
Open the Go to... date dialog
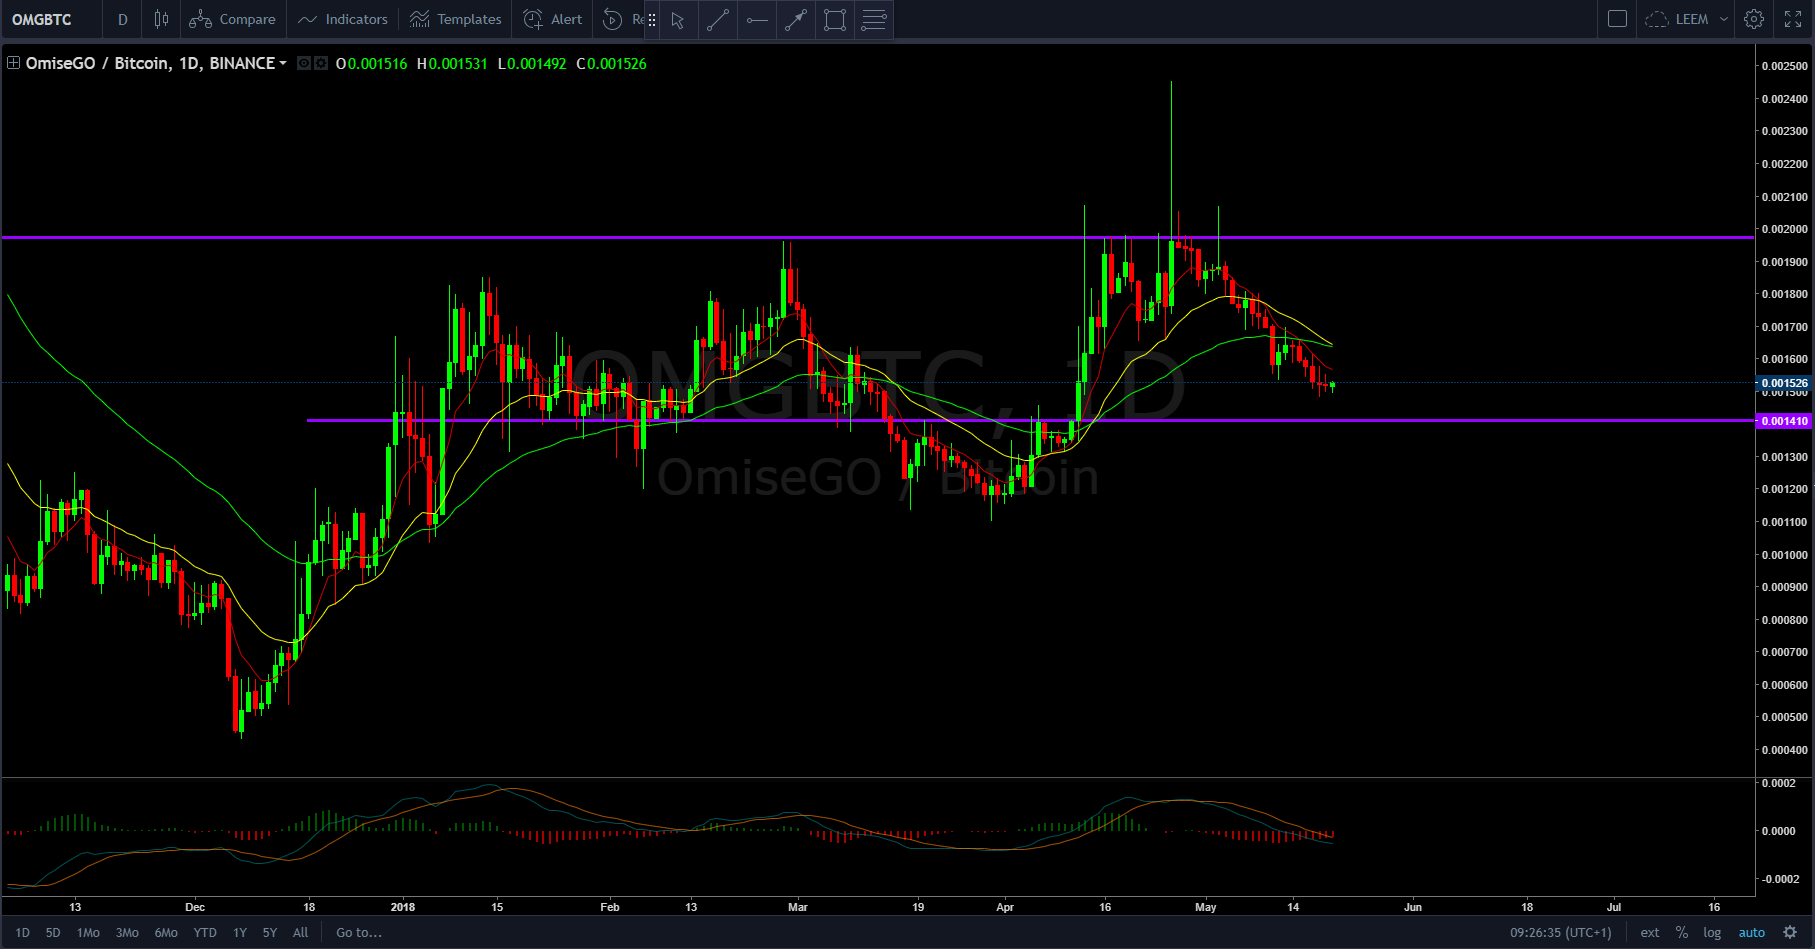pos(359,932)
